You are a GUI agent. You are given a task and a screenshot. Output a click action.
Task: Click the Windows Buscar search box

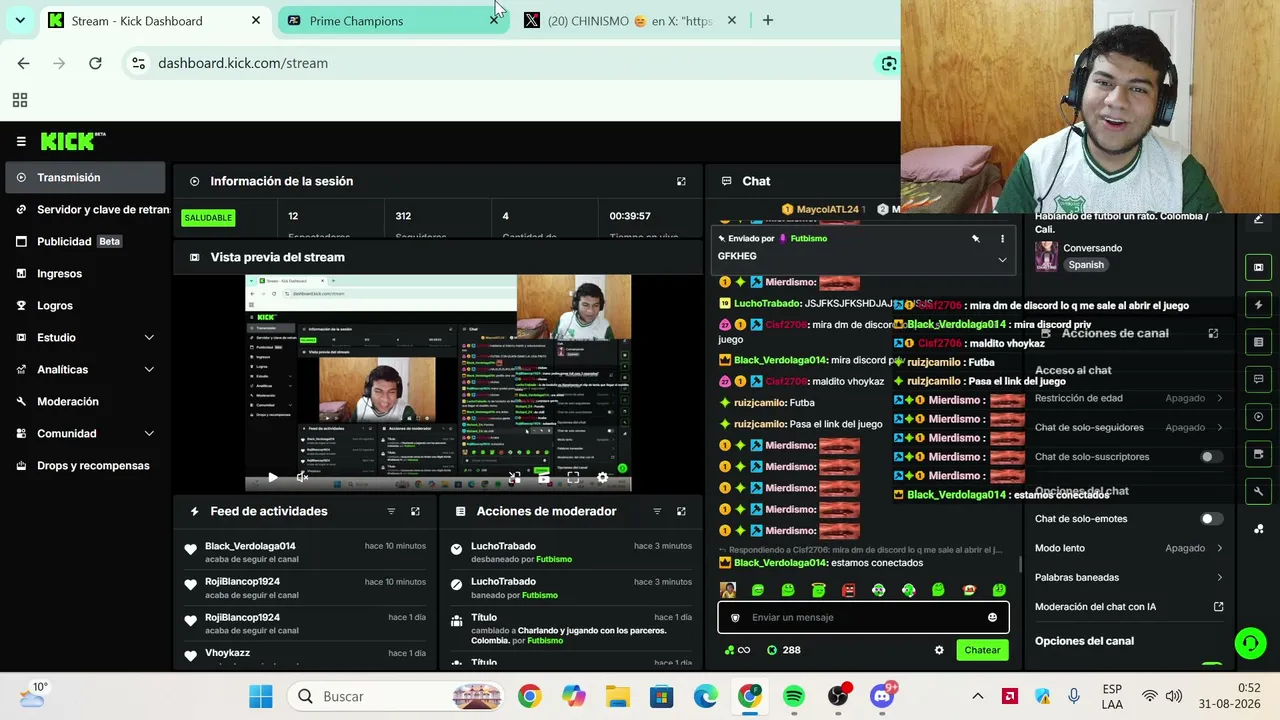398,696
